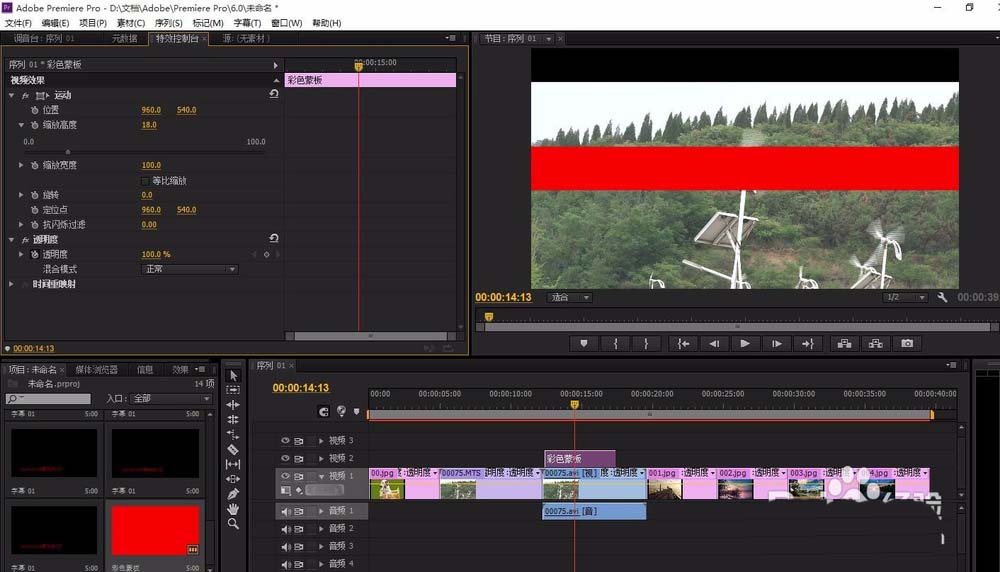The width and height of the screenshot is (1000, 572).
Task: Mute the 音频 1 track speaker
Action: point(285,511)
